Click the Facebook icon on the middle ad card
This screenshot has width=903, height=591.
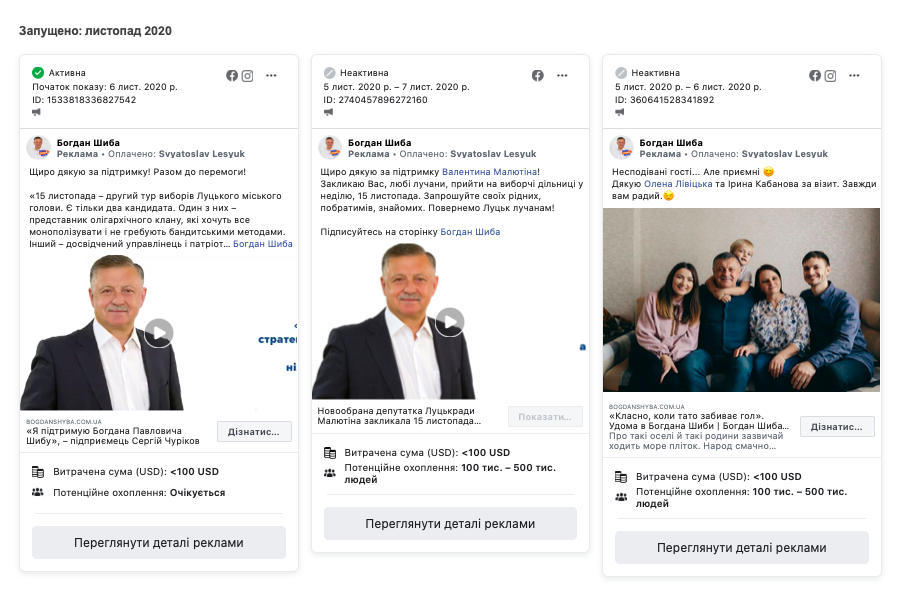pyautogui.click(x=537, y=75)
